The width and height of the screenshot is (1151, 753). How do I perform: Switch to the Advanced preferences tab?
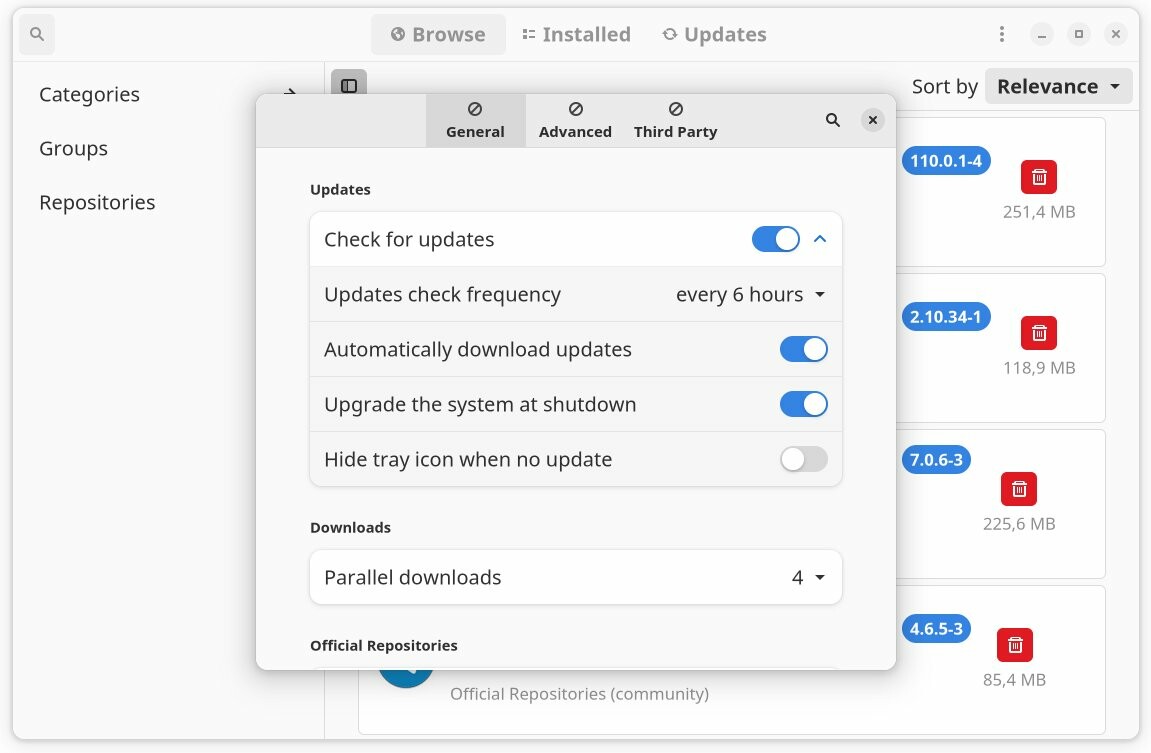[575, 120]
